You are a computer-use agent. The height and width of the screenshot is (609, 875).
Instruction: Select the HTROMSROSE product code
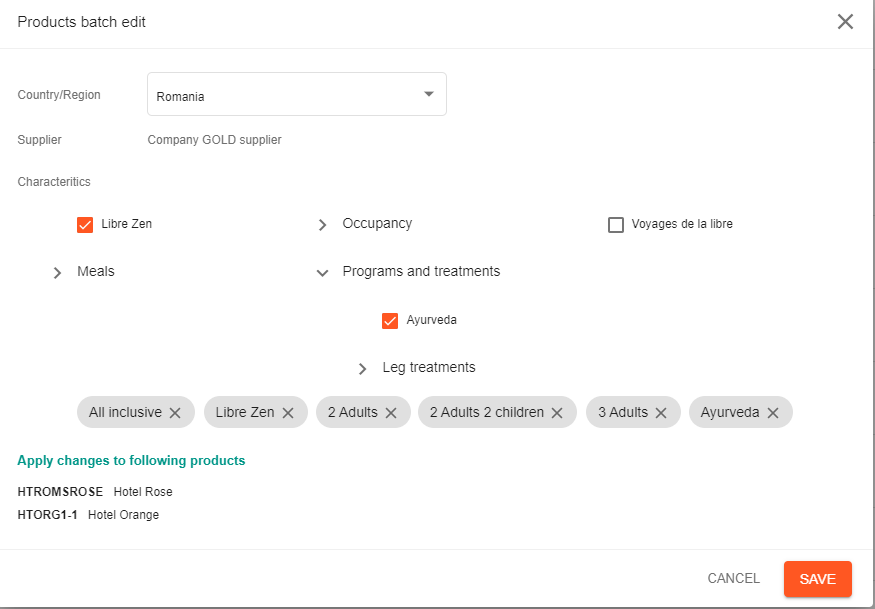(x=60, y=492)
